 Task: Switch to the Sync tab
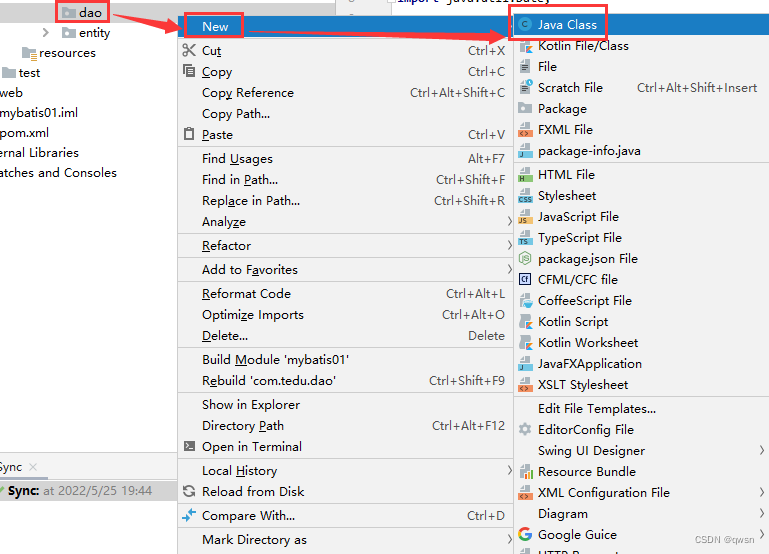click(11, 467)
